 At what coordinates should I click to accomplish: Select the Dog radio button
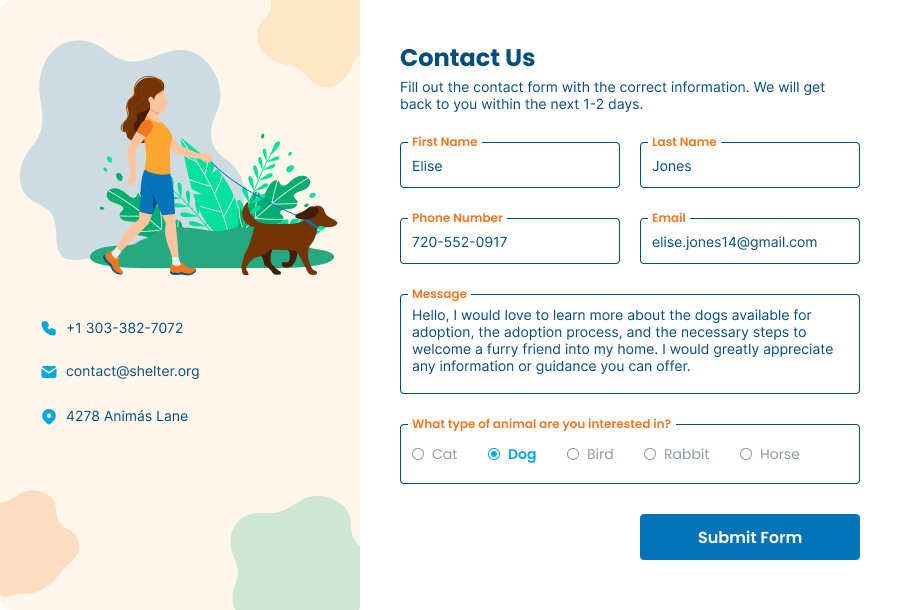pyautogui.click(x=494, y=454)
